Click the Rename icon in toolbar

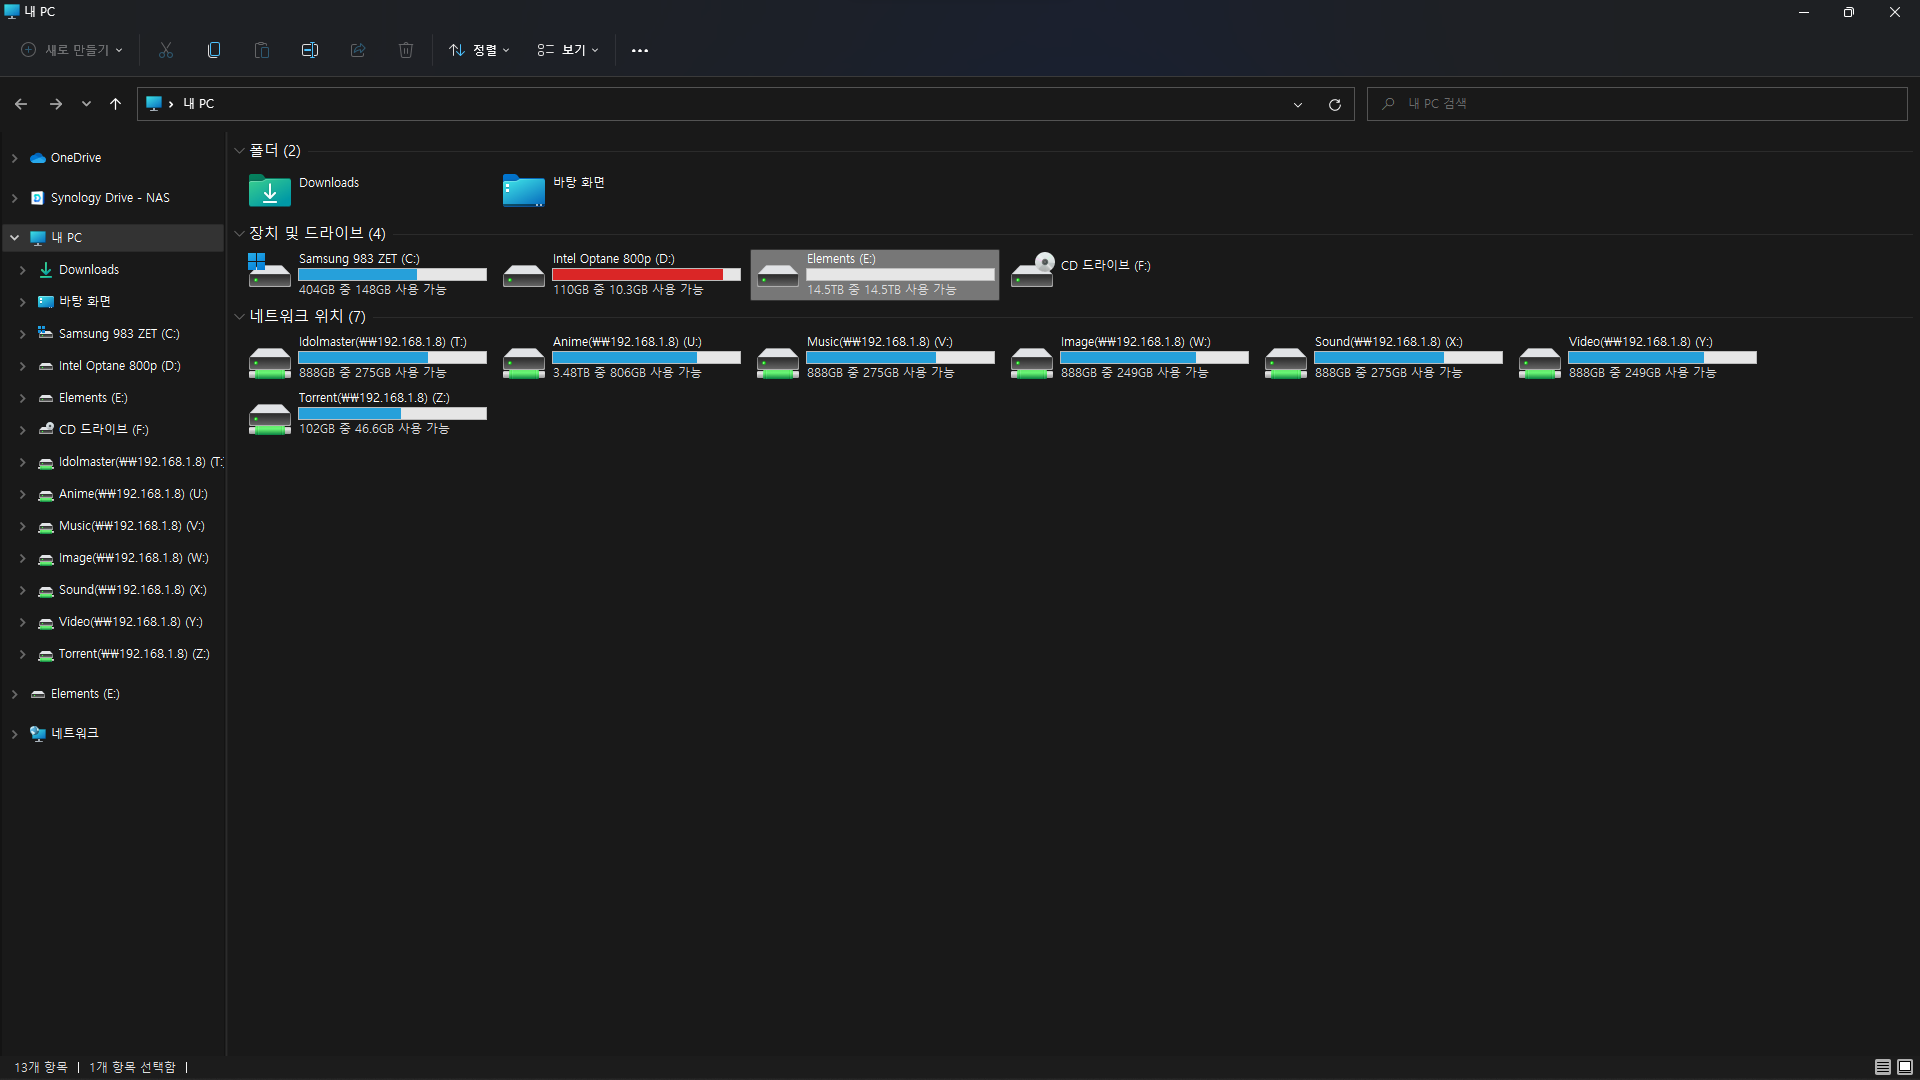[310, 50]
